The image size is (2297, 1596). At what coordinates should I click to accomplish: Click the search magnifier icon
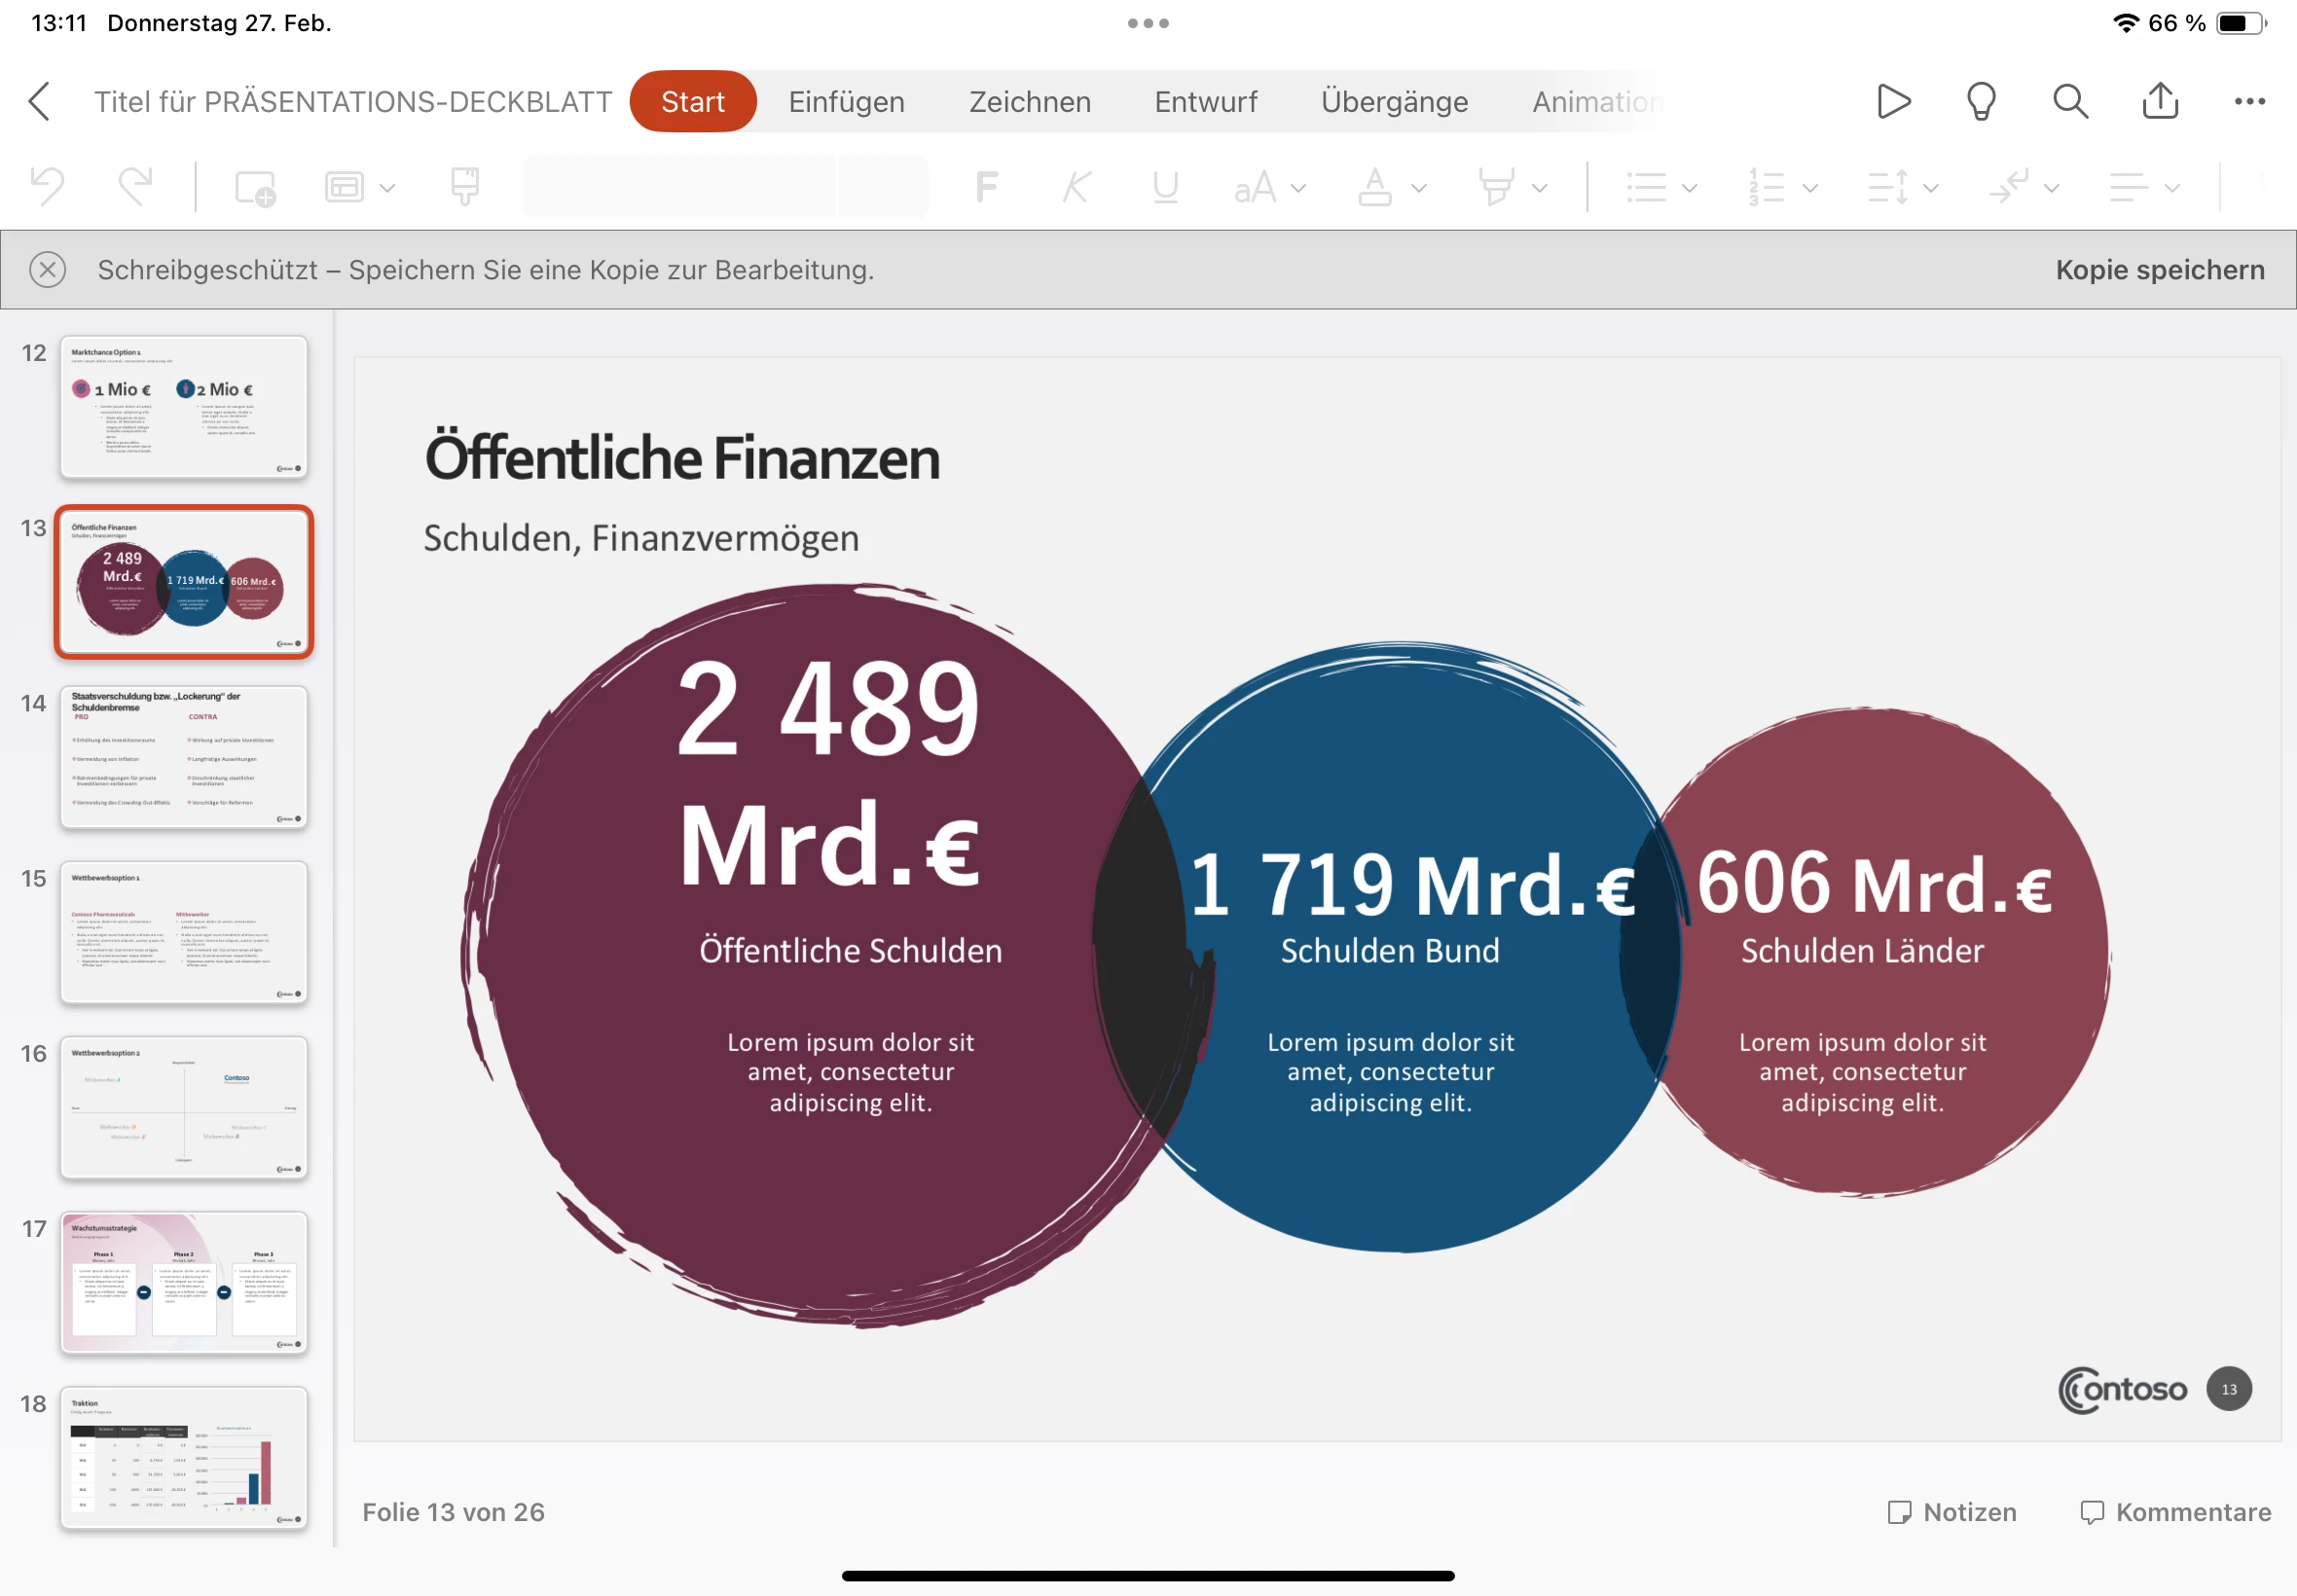(x=2070, y=101)
